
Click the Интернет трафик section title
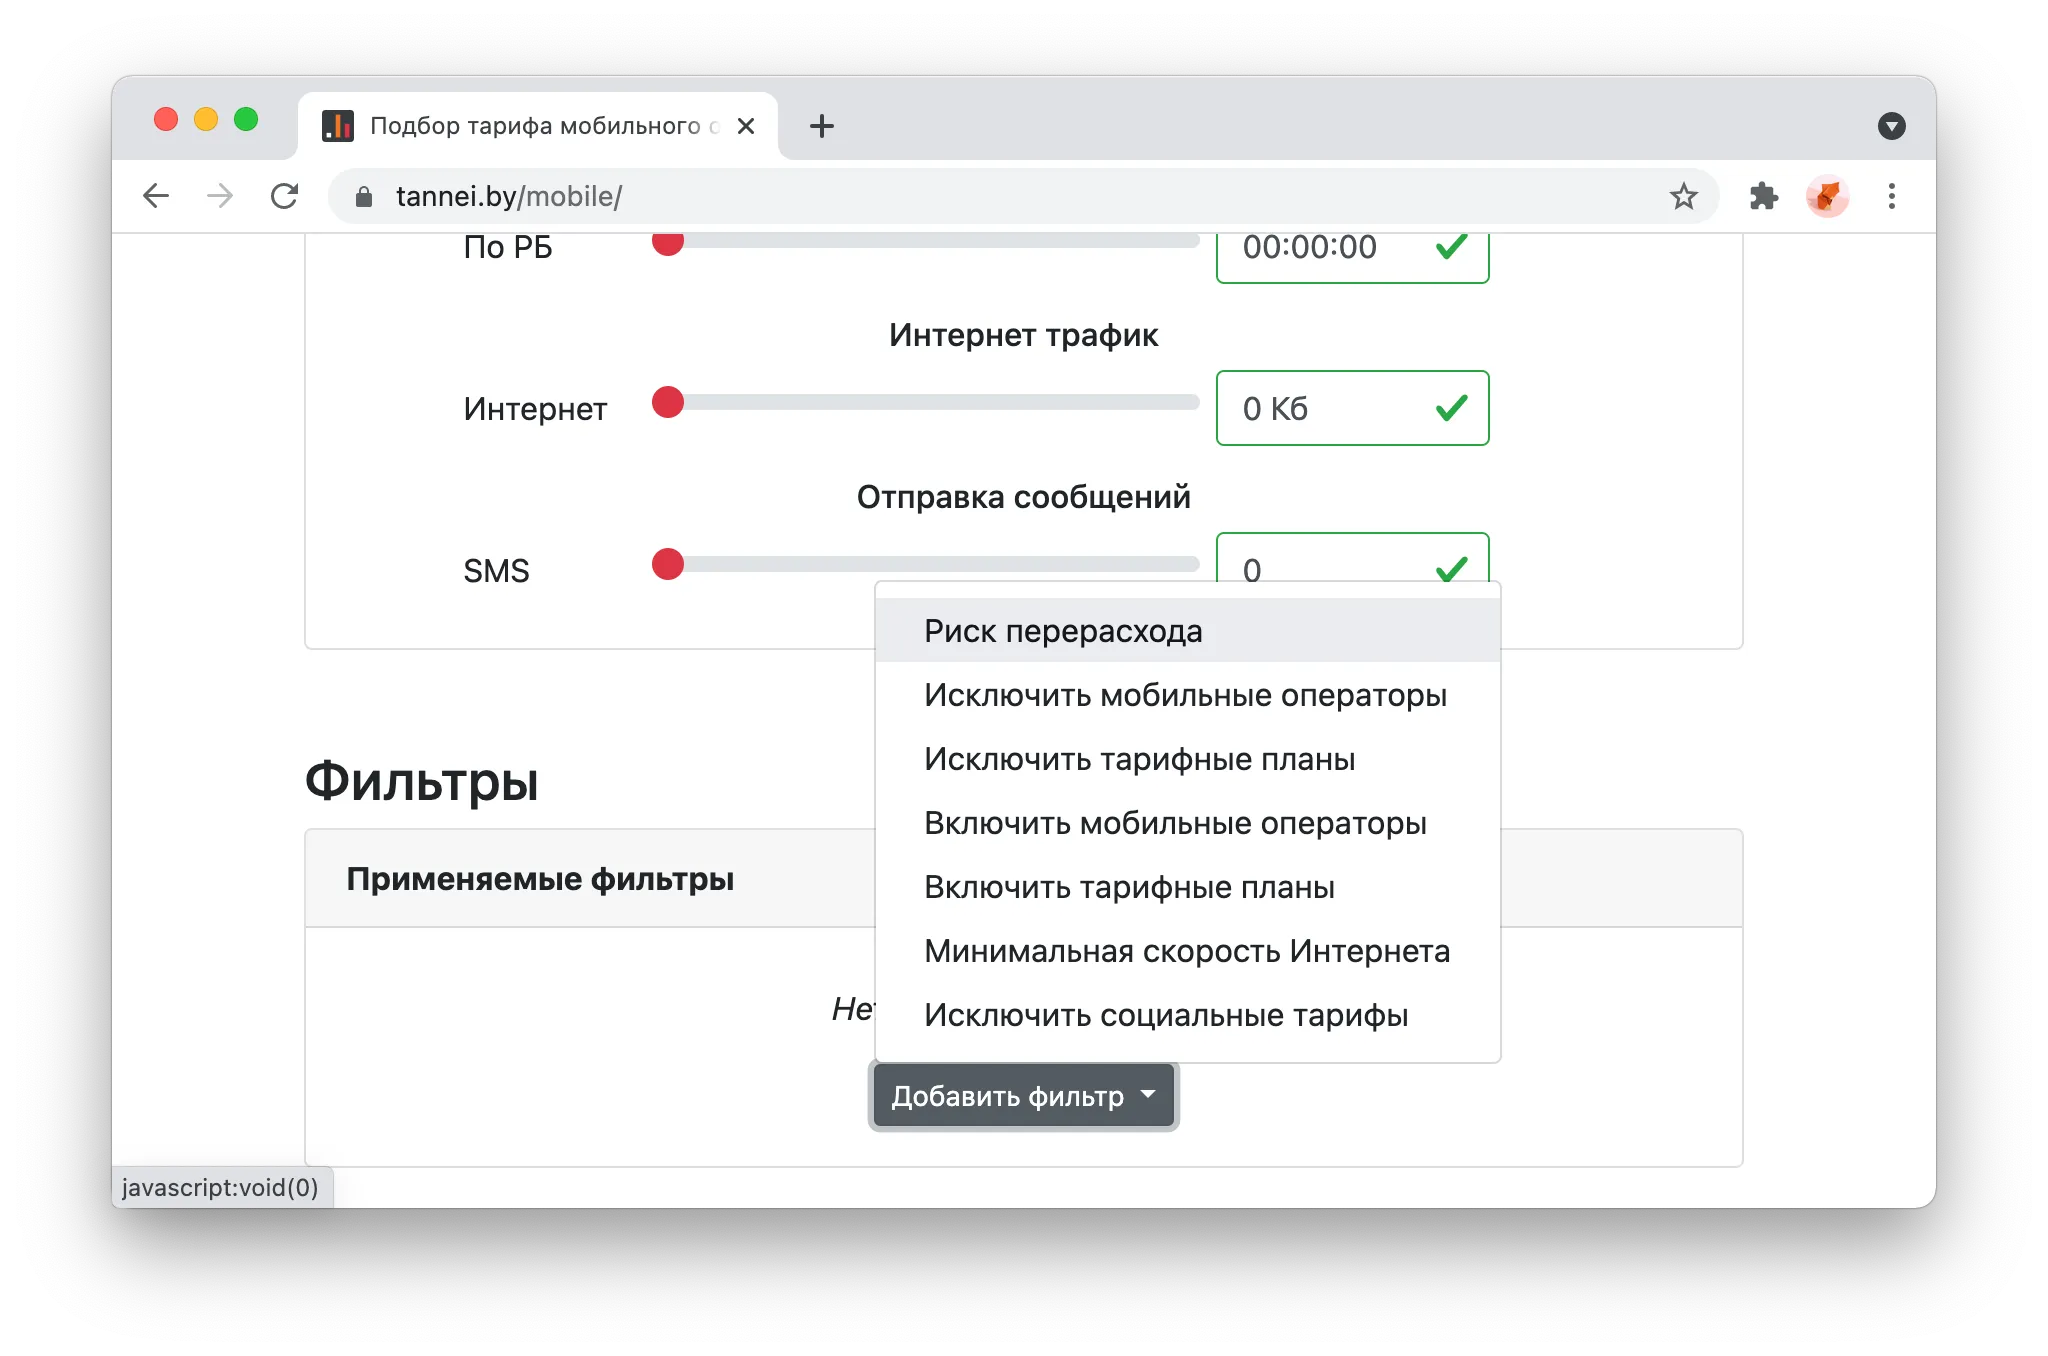point(1023,335)
